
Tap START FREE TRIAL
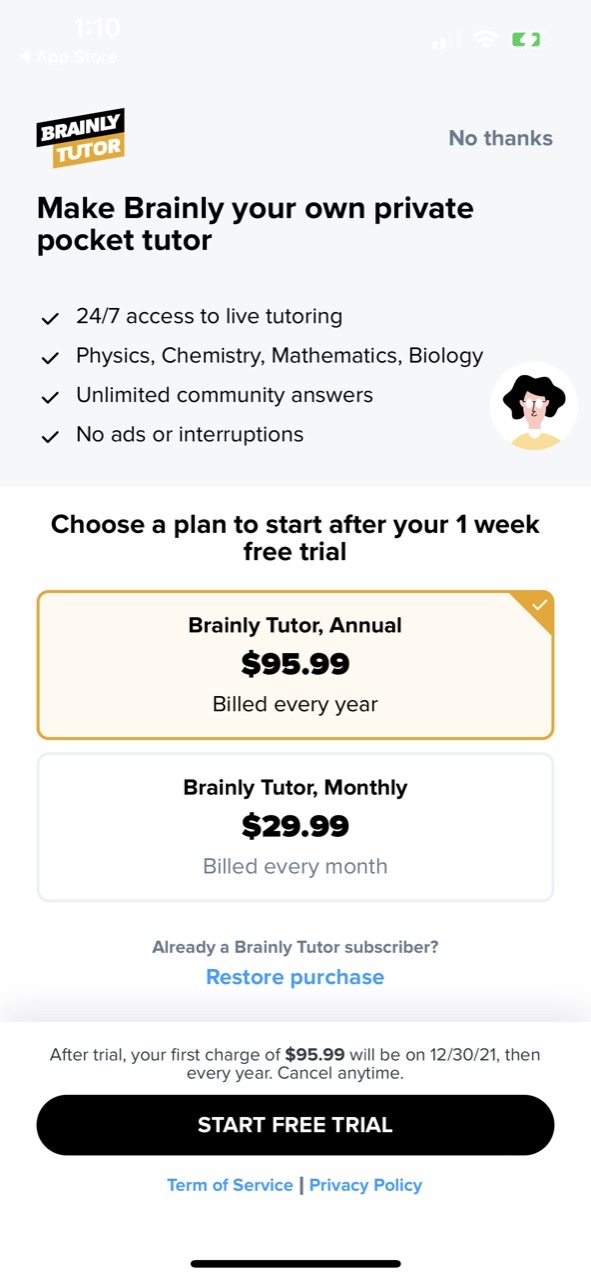click(x=295, y=1124)
